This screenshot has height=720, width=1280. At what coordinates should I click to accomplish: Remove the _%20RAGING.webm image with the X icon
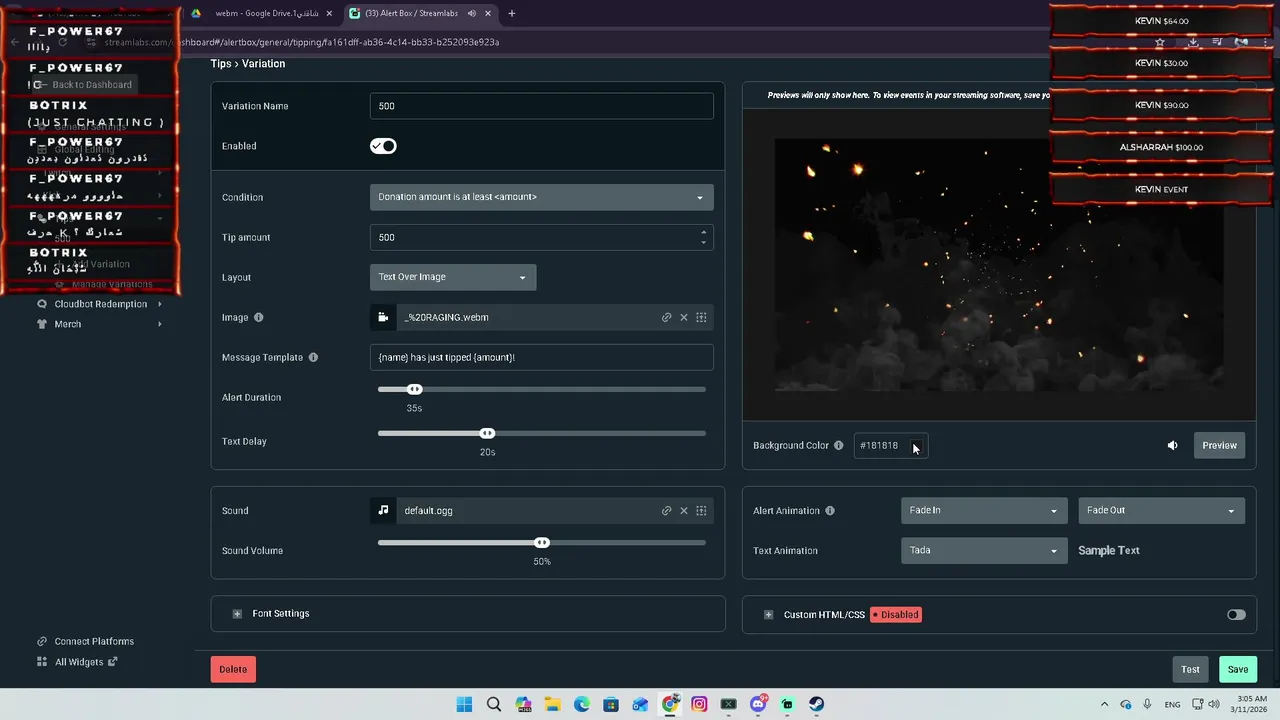pos(684,317)
